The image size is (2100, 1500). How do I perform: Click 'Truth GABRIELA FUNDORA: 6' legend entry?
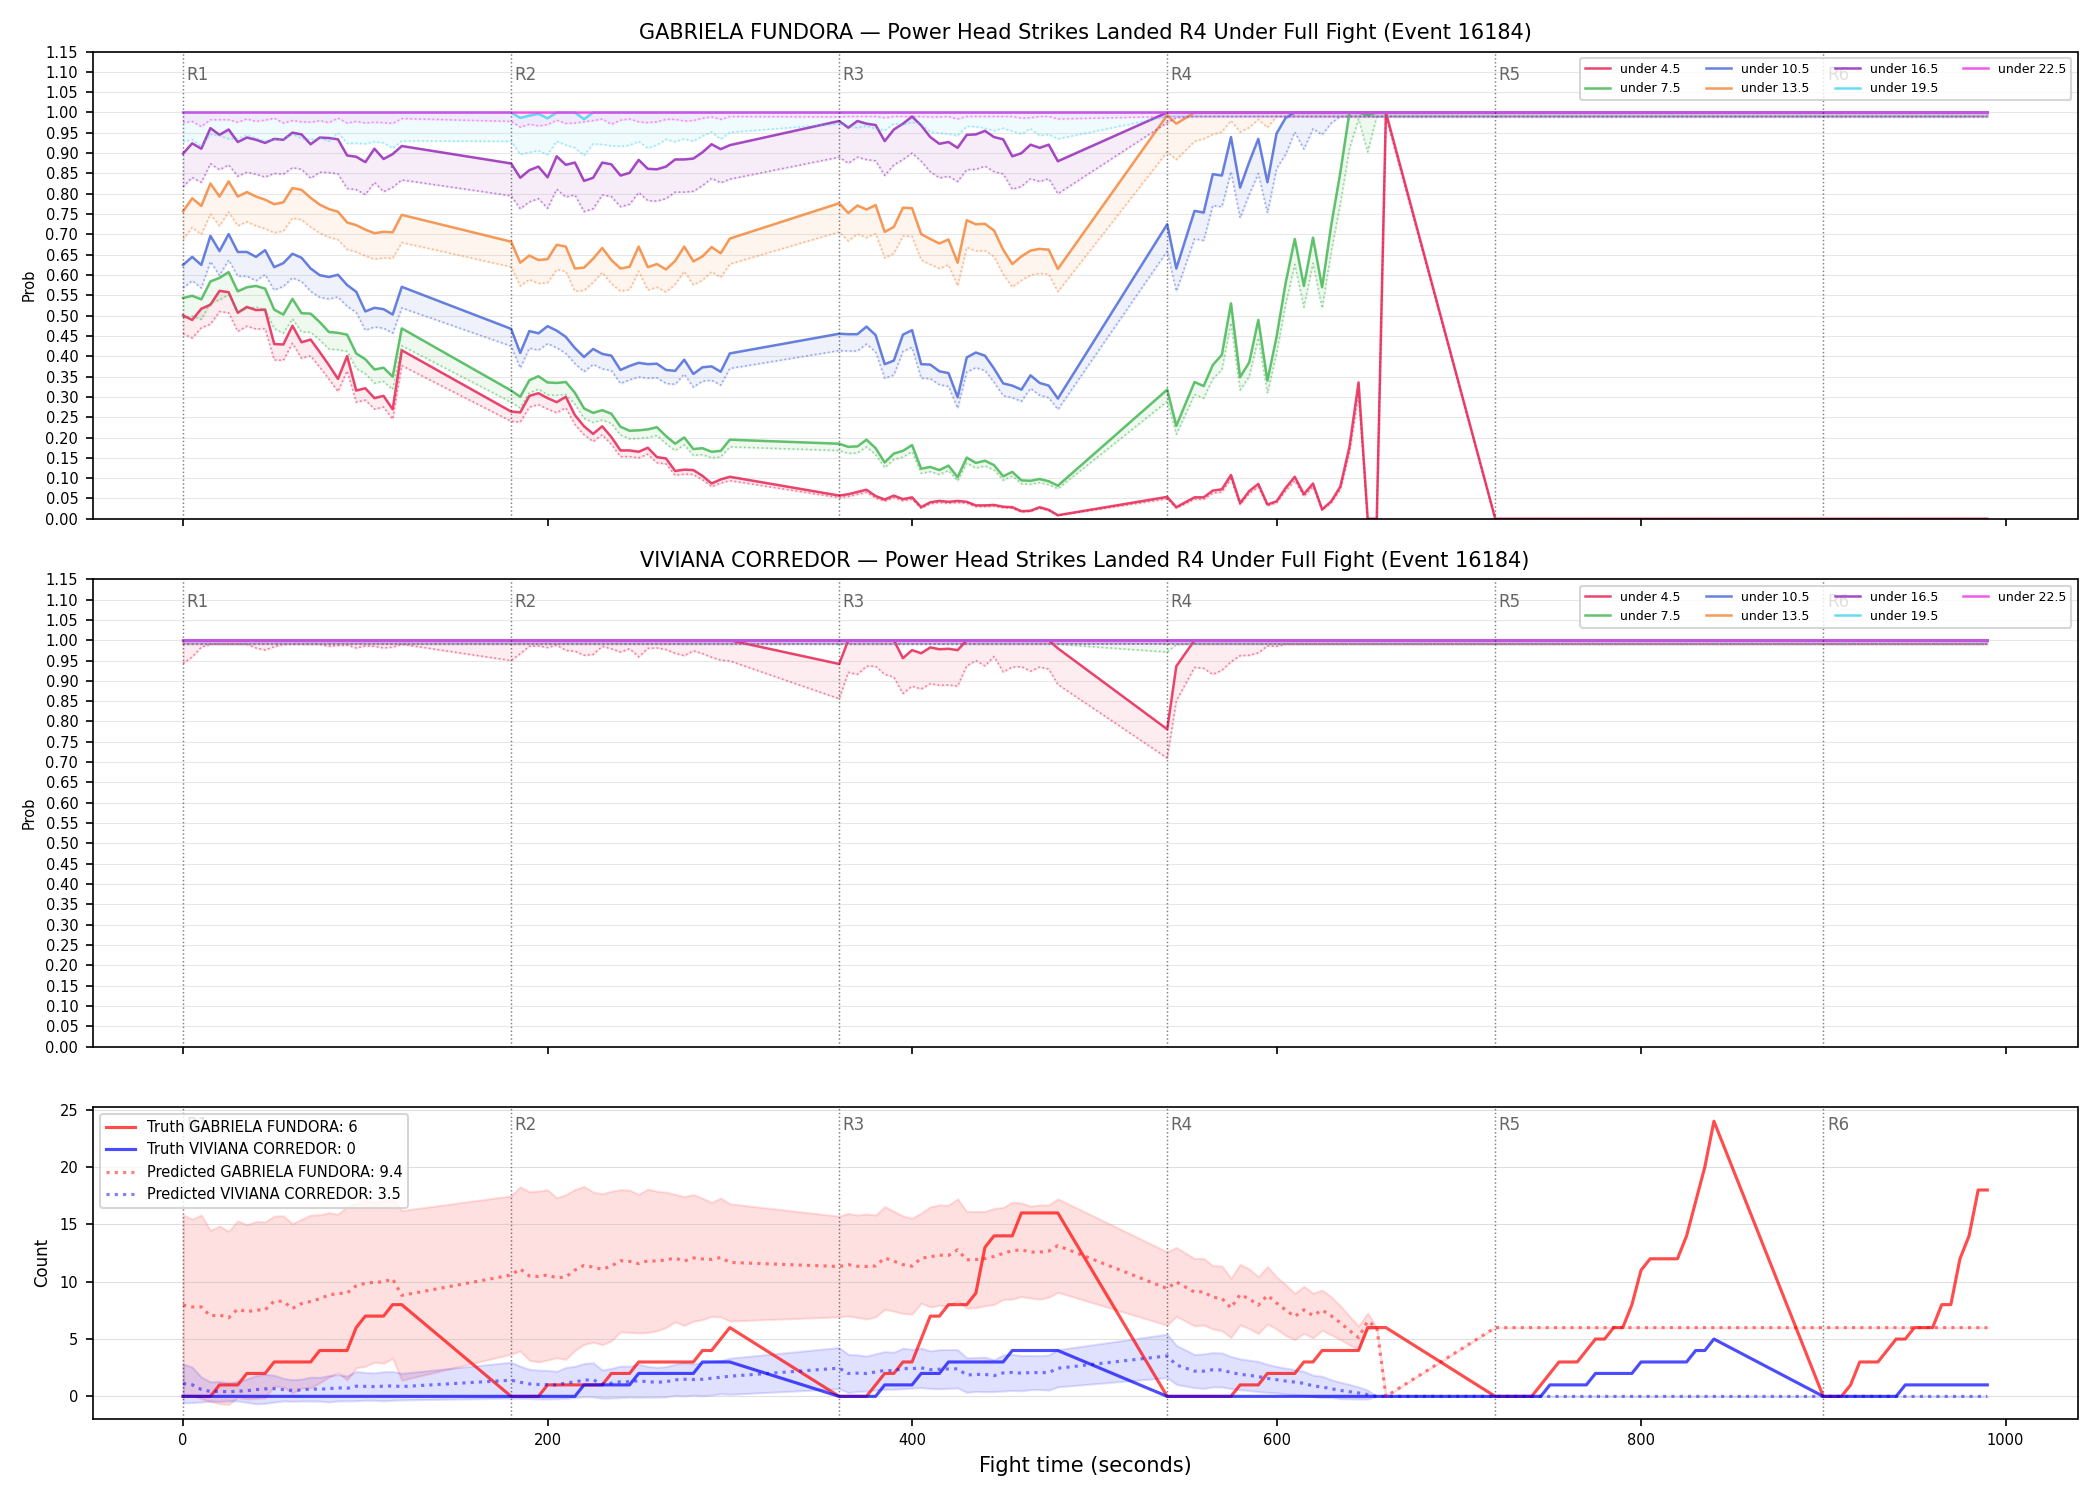point(231,1127)
